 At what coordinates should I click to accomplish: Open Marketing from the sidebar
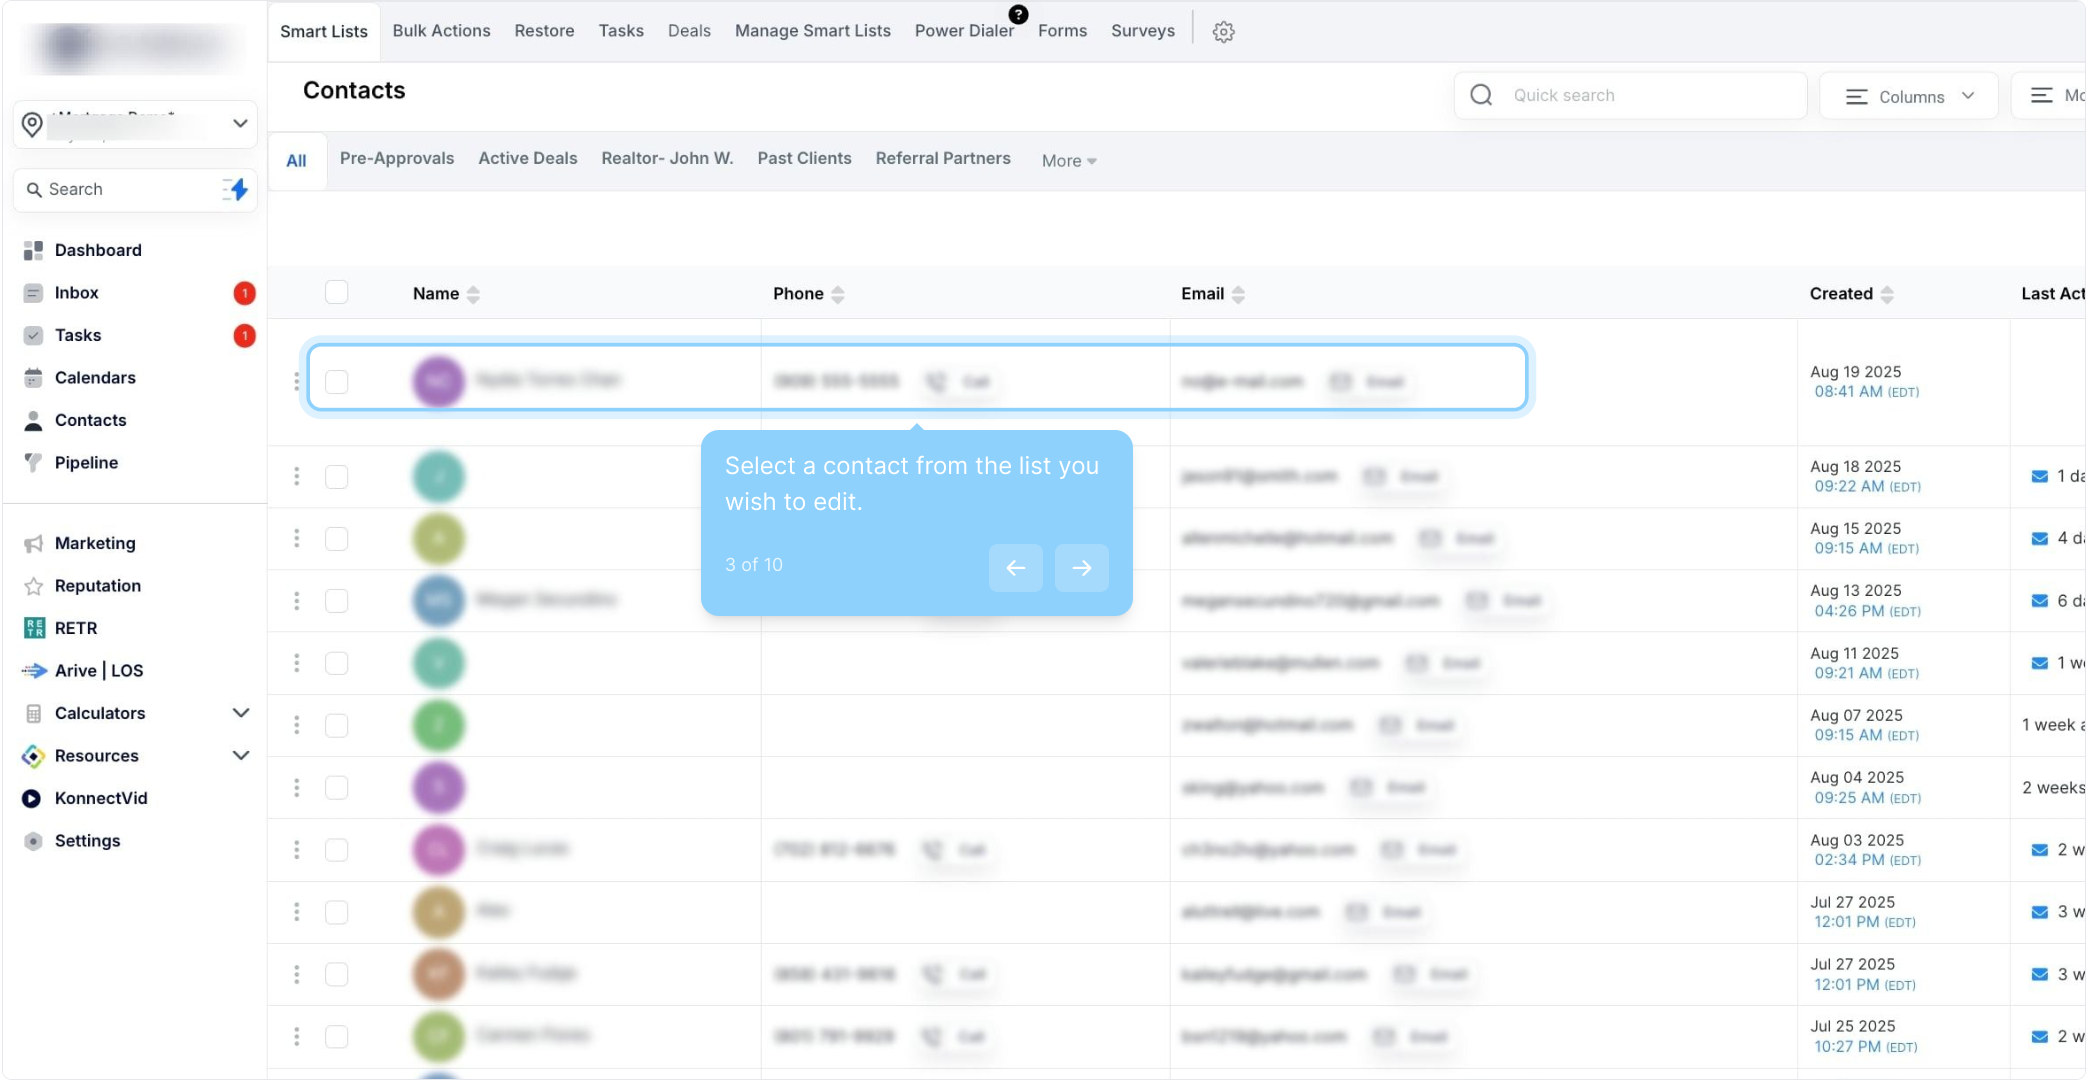coord(94,543)
